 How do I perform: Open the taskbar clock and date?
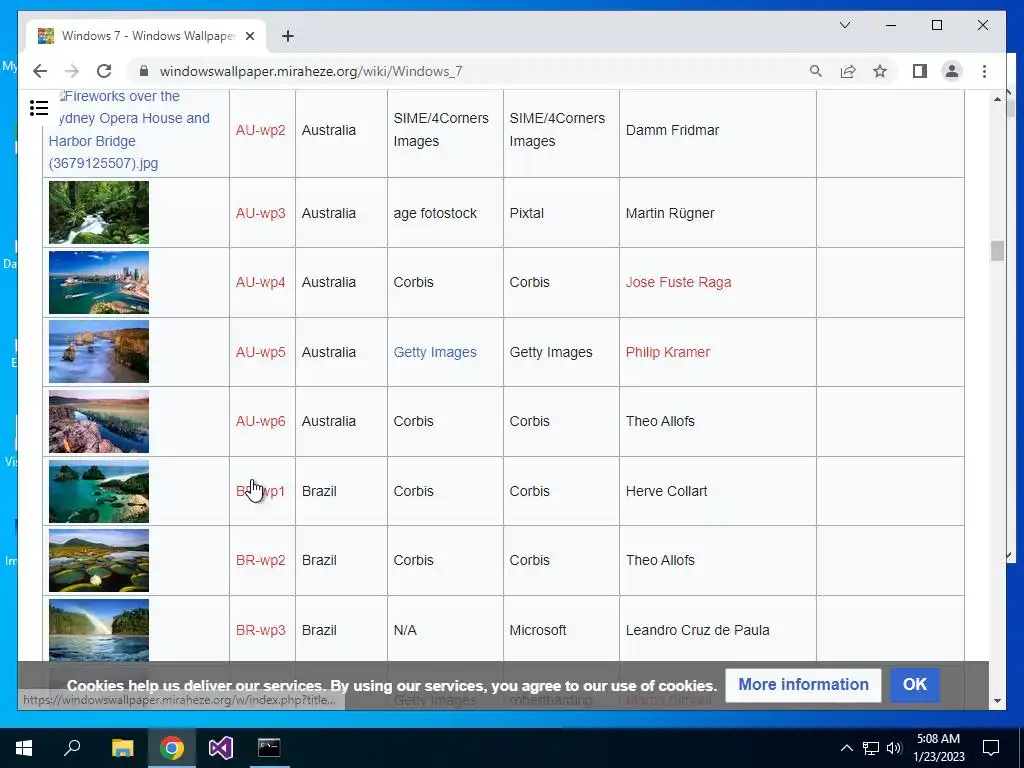[938, 748]
